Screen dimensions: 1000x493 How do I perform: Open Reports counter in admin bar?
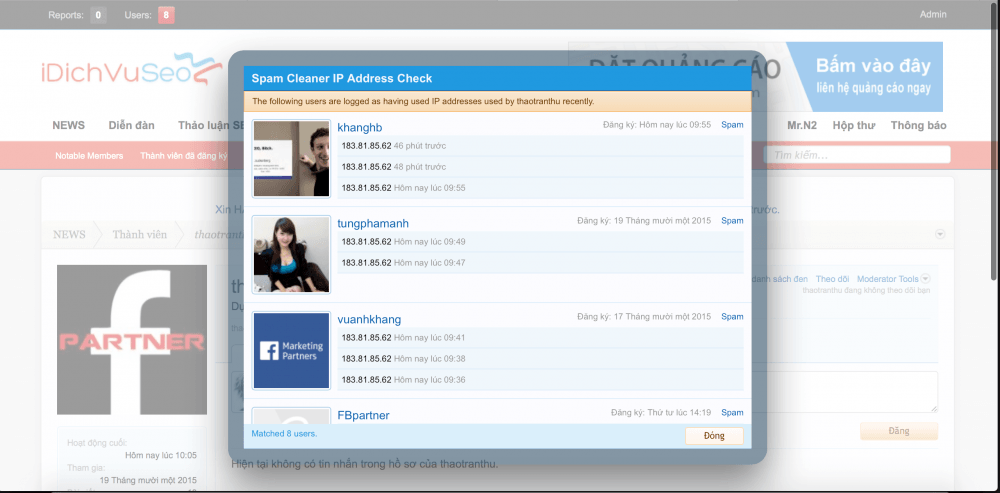tap(77, 15)
